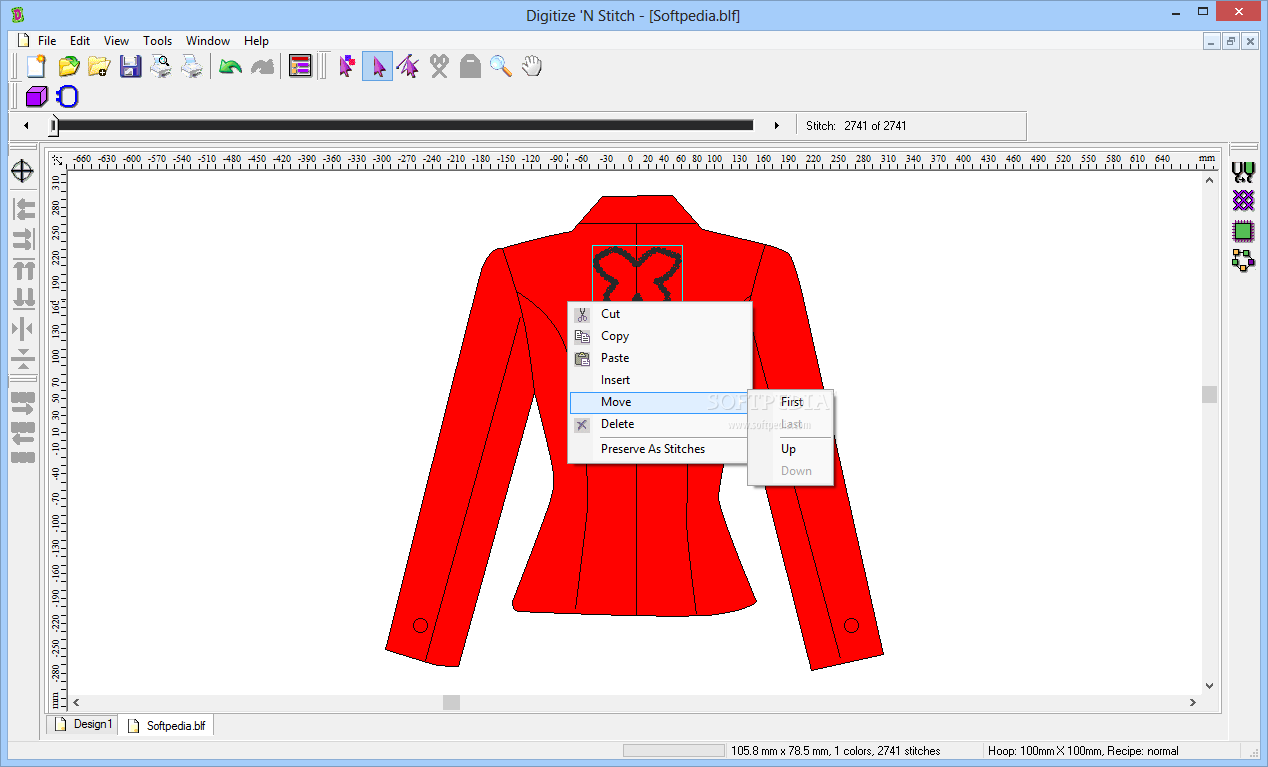1268x767 pixels.
Task: Choose Delete in the context menu
Action: tap(659, 424)
